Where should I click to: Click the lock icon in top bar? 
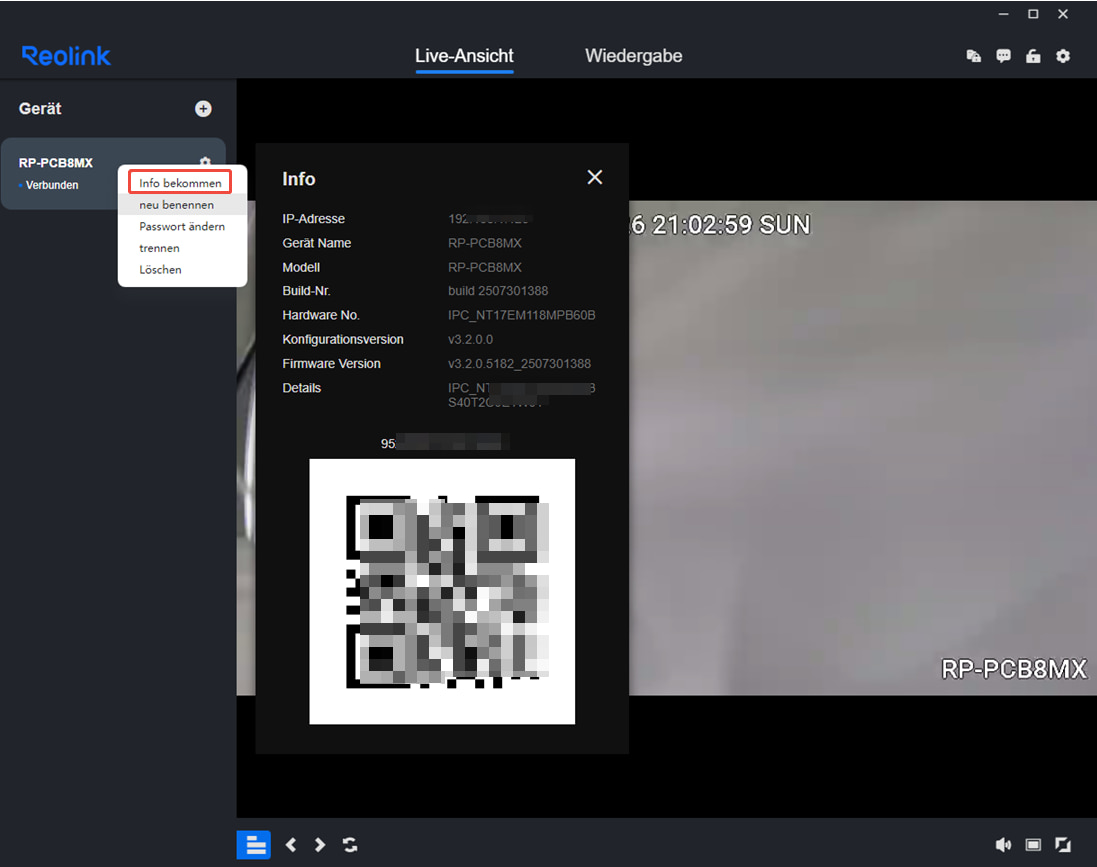(1033, 56)
